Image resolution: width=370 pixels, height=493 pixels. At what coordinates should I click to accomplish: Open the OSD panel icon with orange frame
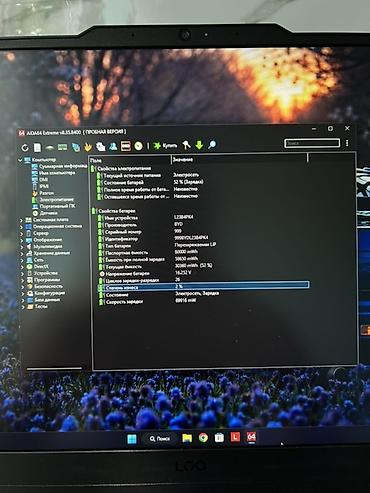[126, 146]
